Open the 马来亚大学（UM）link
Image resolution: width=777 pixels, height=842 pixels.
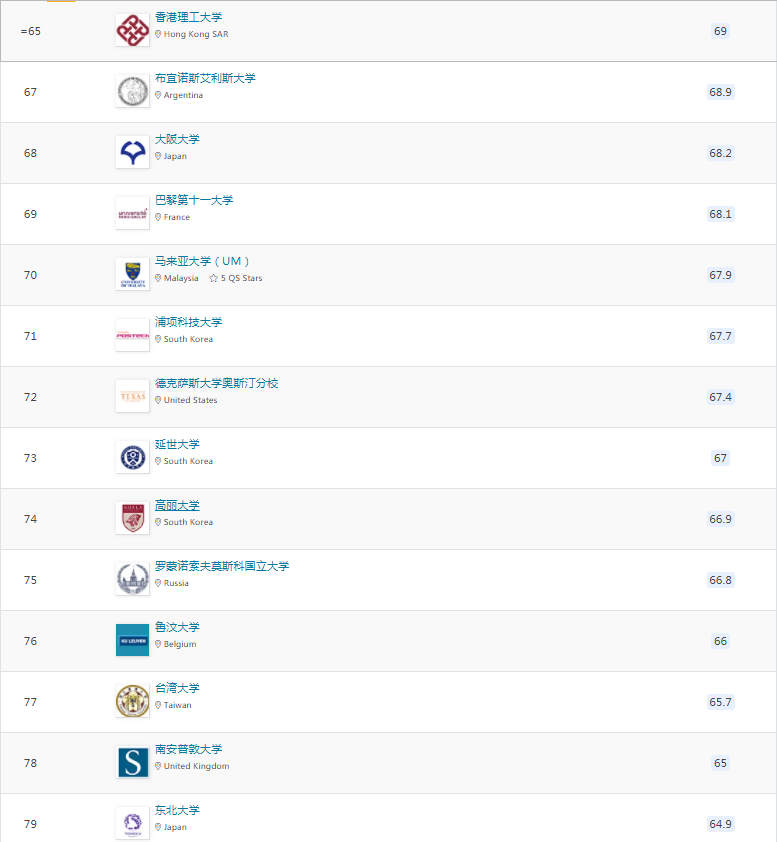coord(202,261)
